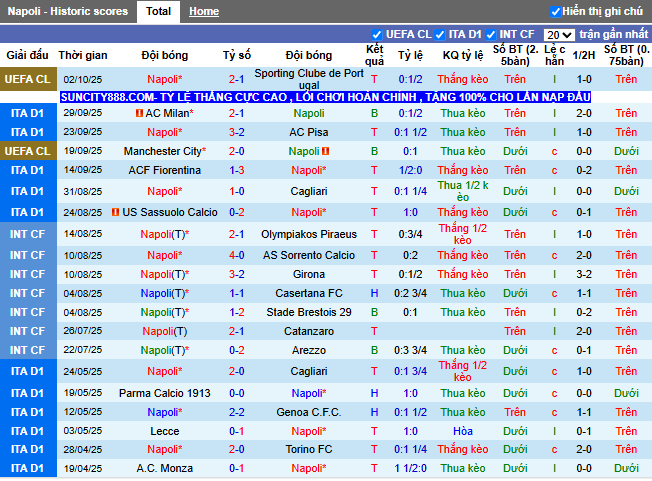
Task: Open the 20 recent matches dropdown
Action: (x=559, y=35)
